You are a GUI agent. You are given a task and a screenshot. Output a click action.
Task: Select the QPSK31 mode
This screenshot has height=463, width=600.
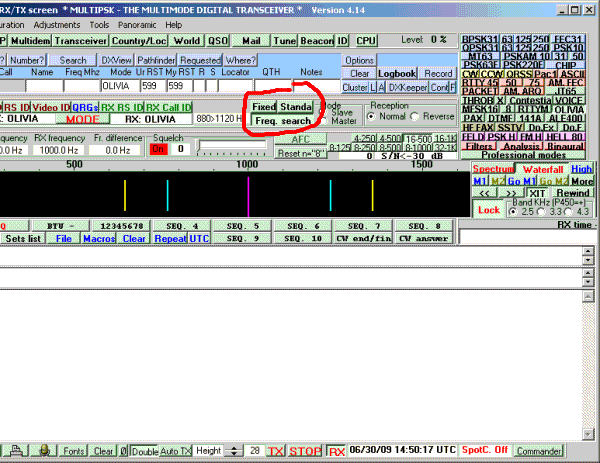pyautogui.click(x=479, y=48)
